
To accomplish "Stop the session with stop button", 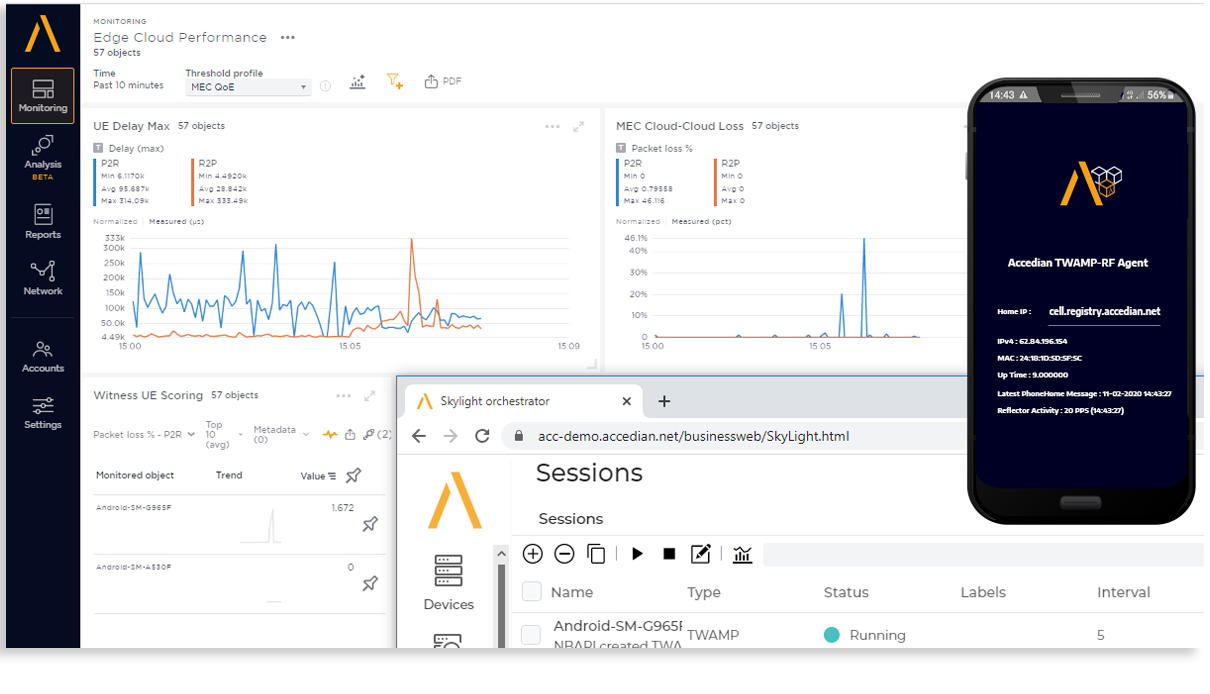I will [669, 554].
